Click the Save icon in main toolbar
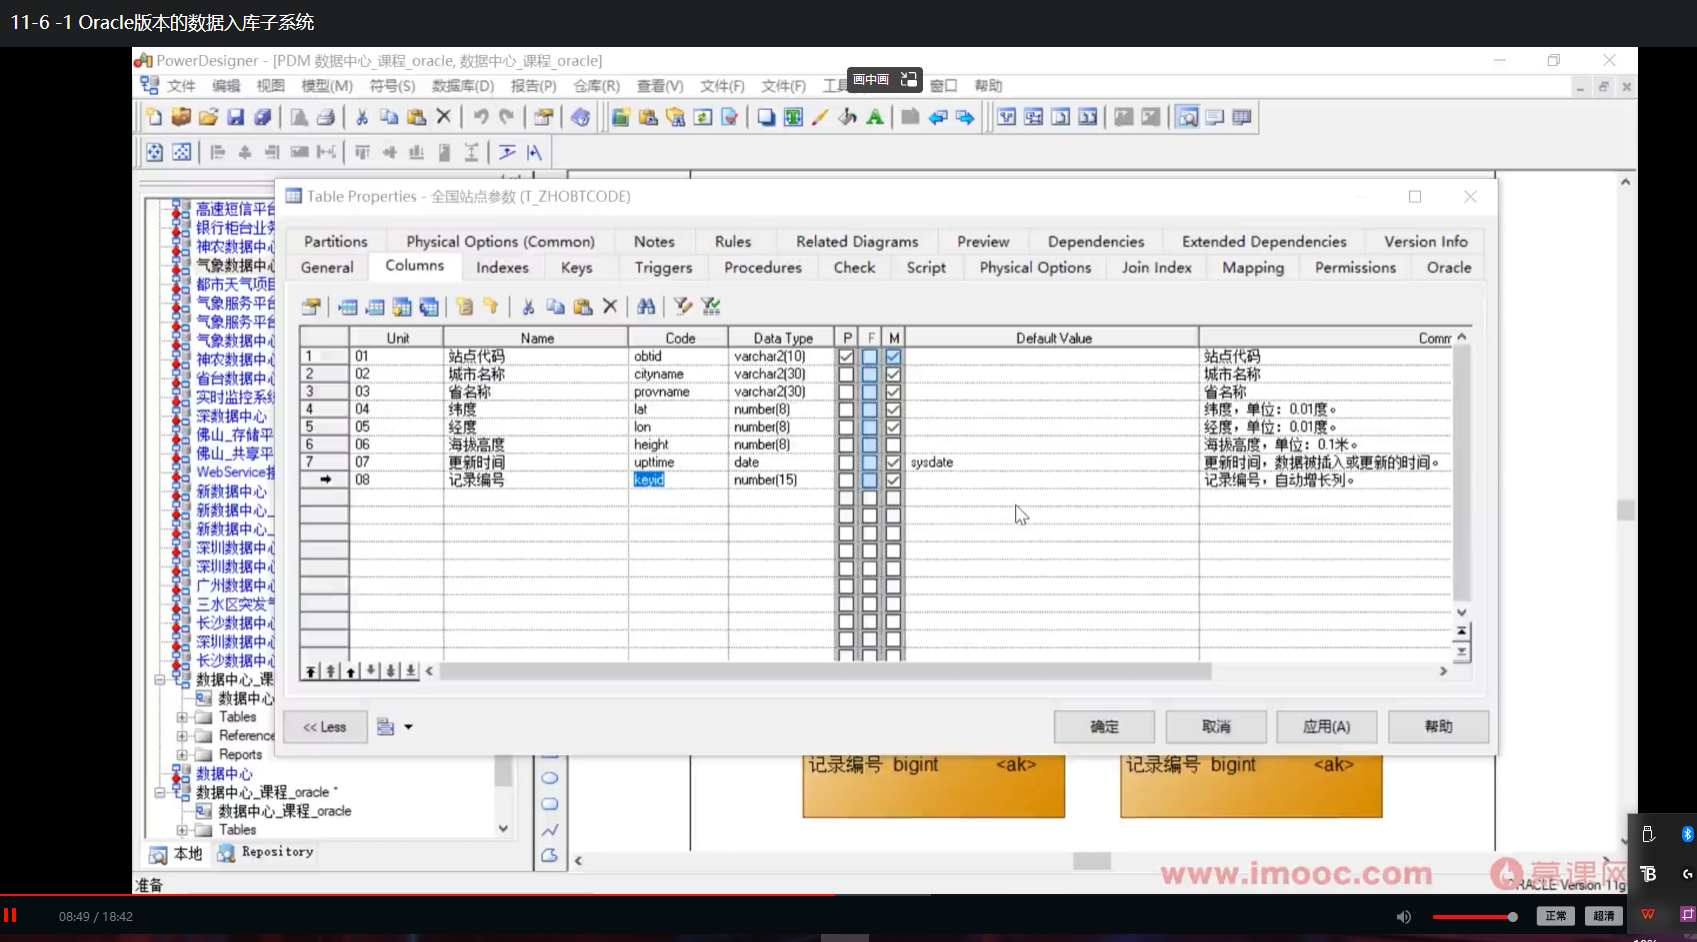 click(235, 117)
